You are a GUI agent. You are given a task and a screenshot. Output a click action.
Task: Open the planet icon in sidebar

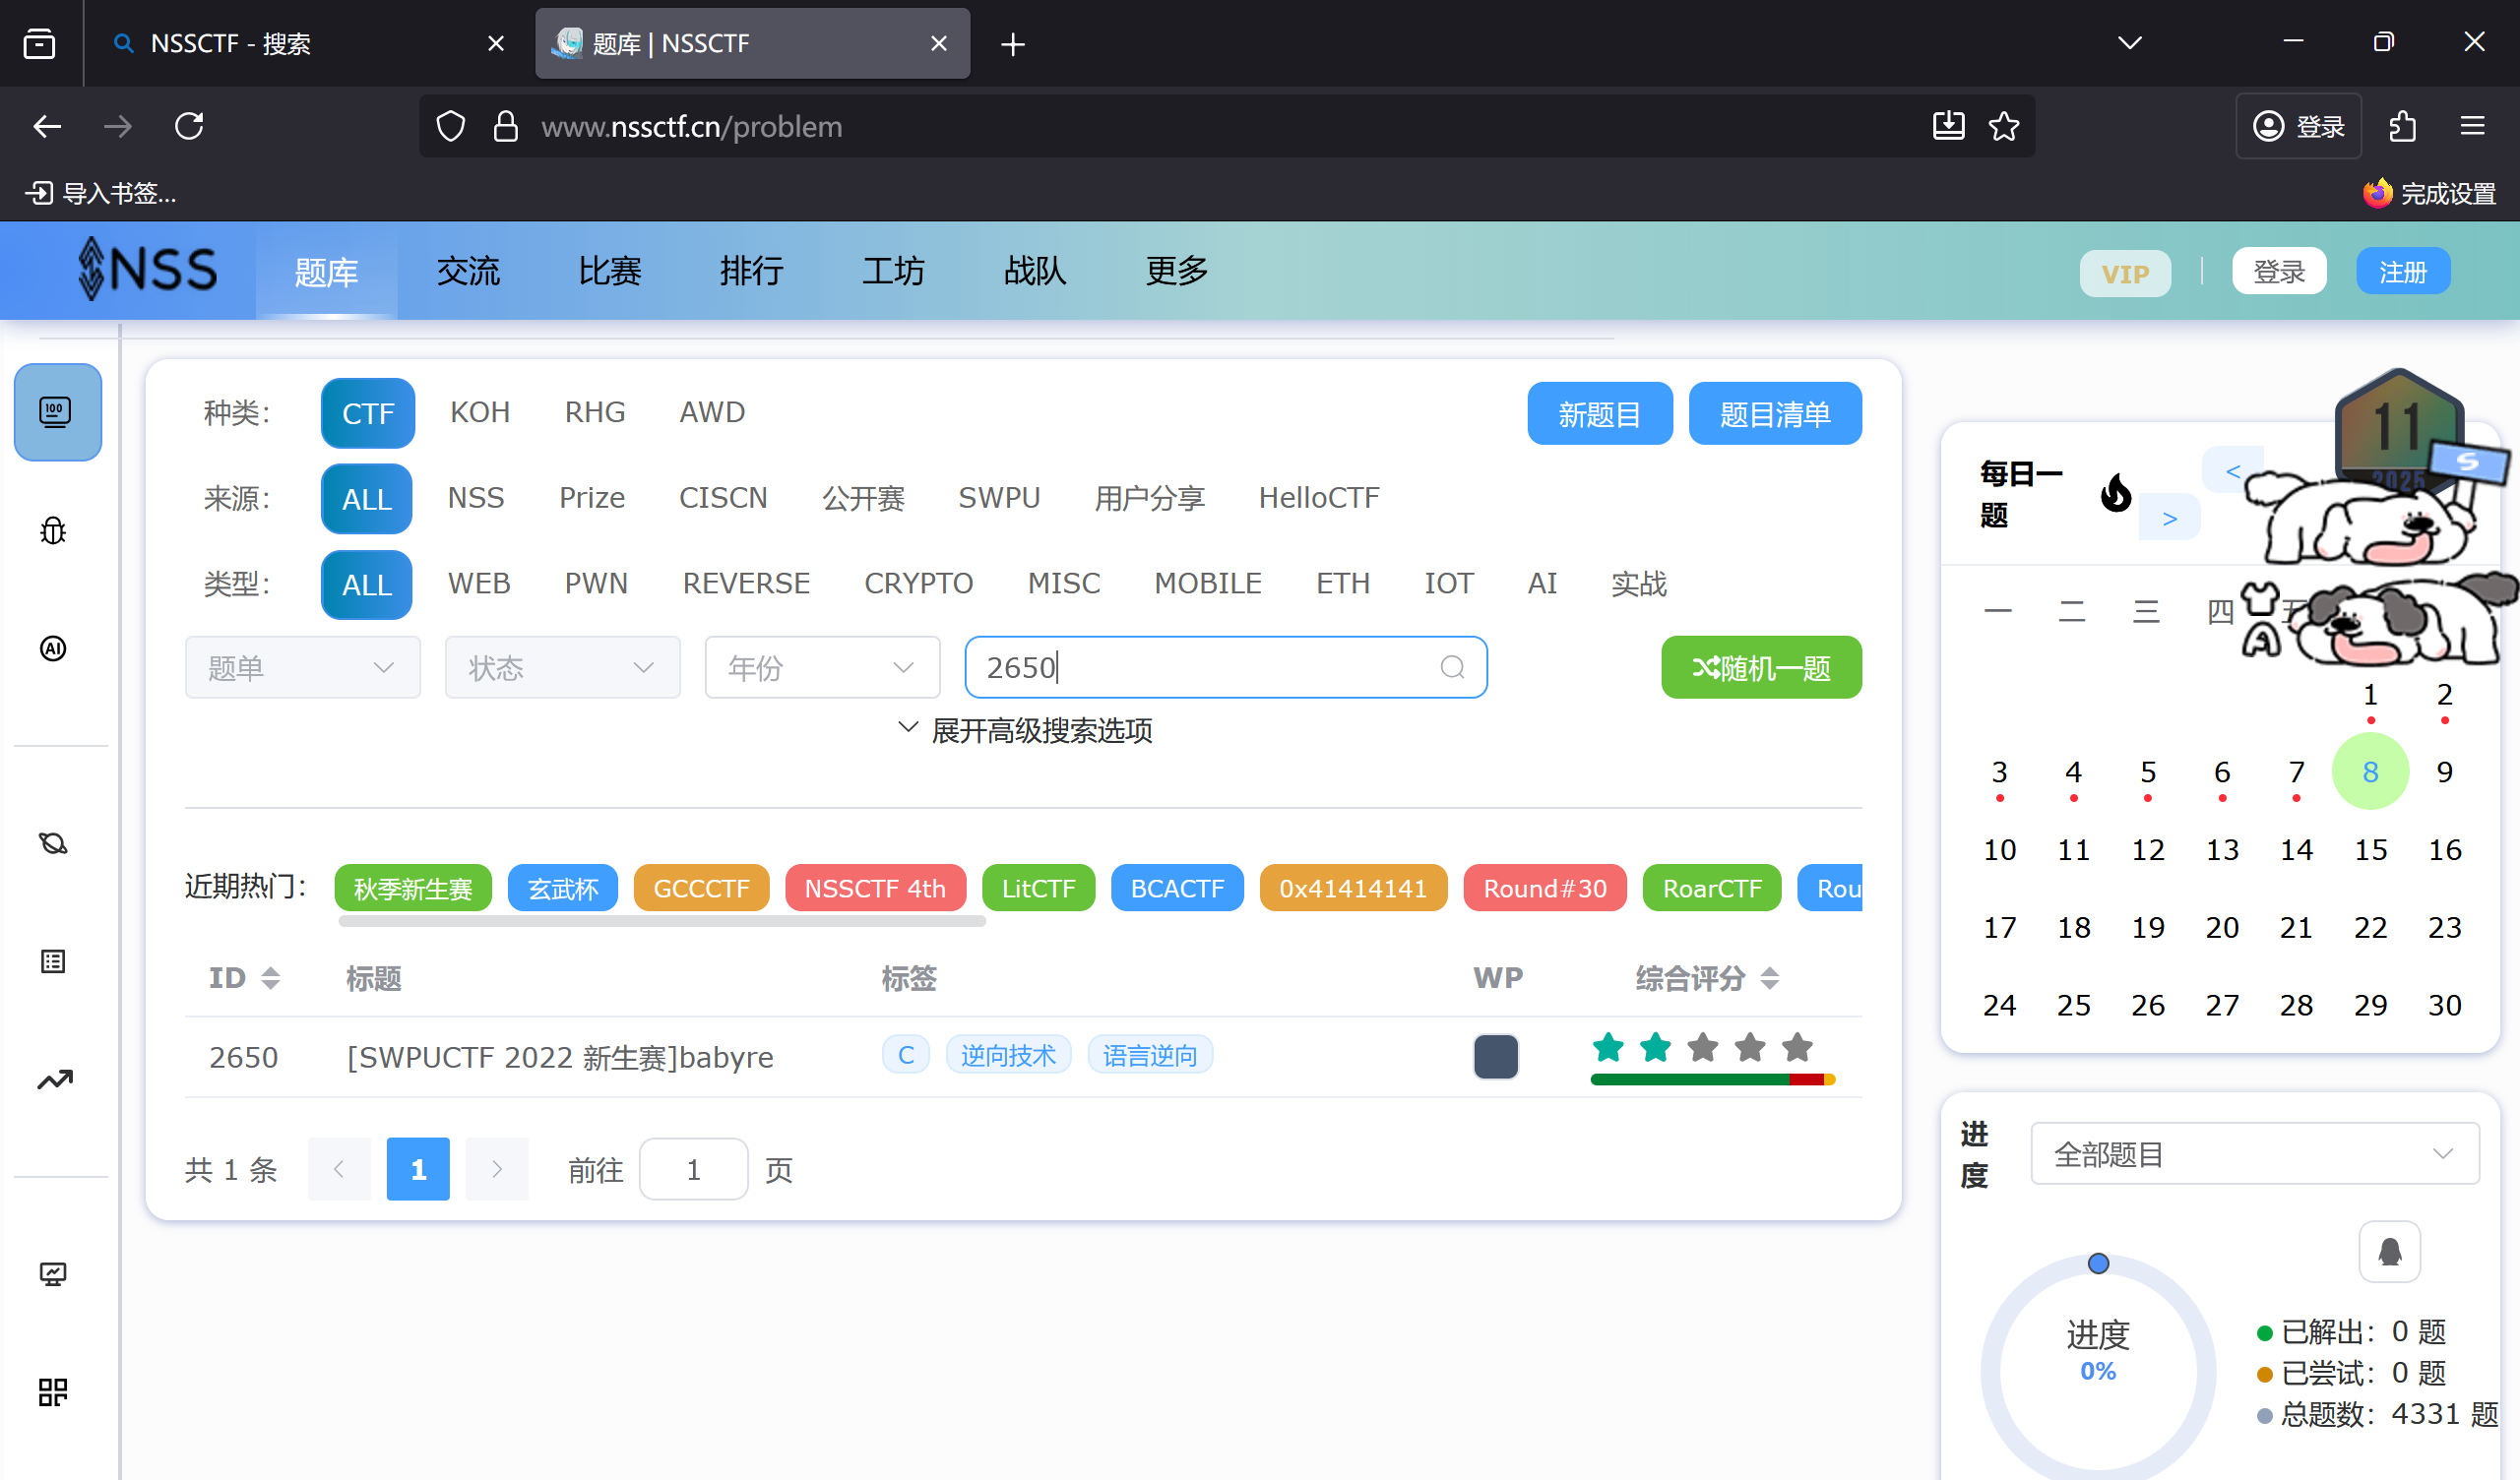click(53, 843)
